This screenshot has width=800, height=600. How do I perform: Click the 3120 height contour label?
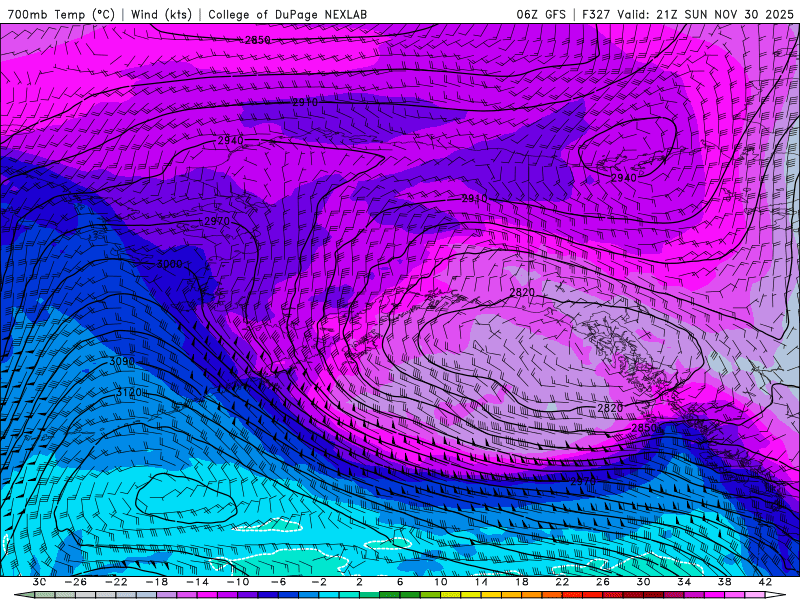[x=129, y=392]
